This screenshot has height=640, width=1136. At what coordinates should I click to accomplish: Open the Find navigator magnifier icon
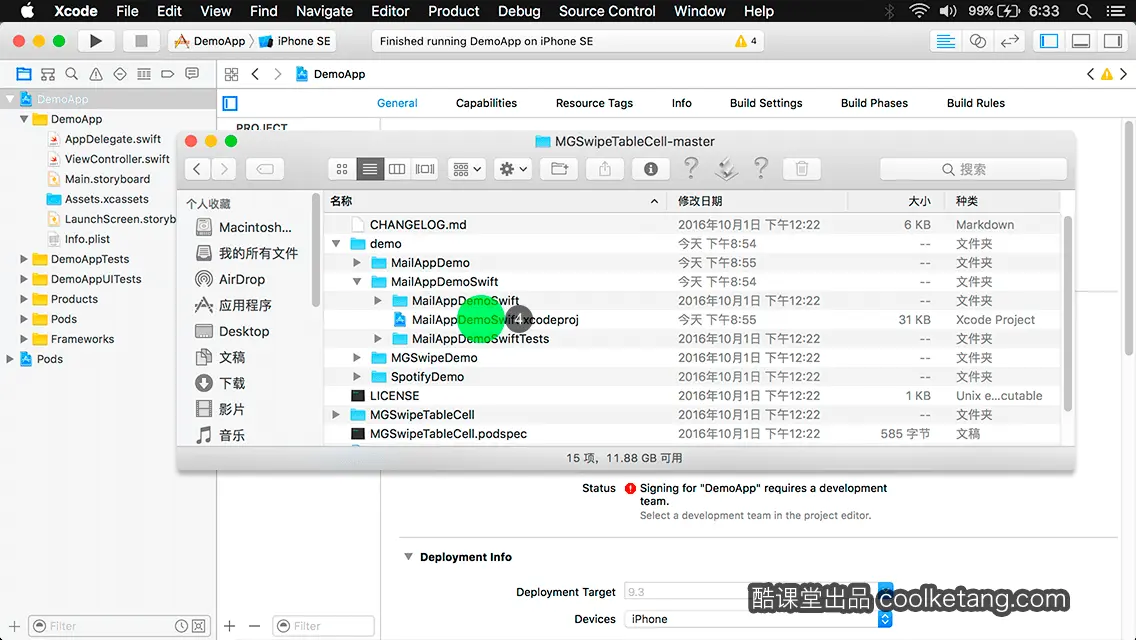click(72, 74)
